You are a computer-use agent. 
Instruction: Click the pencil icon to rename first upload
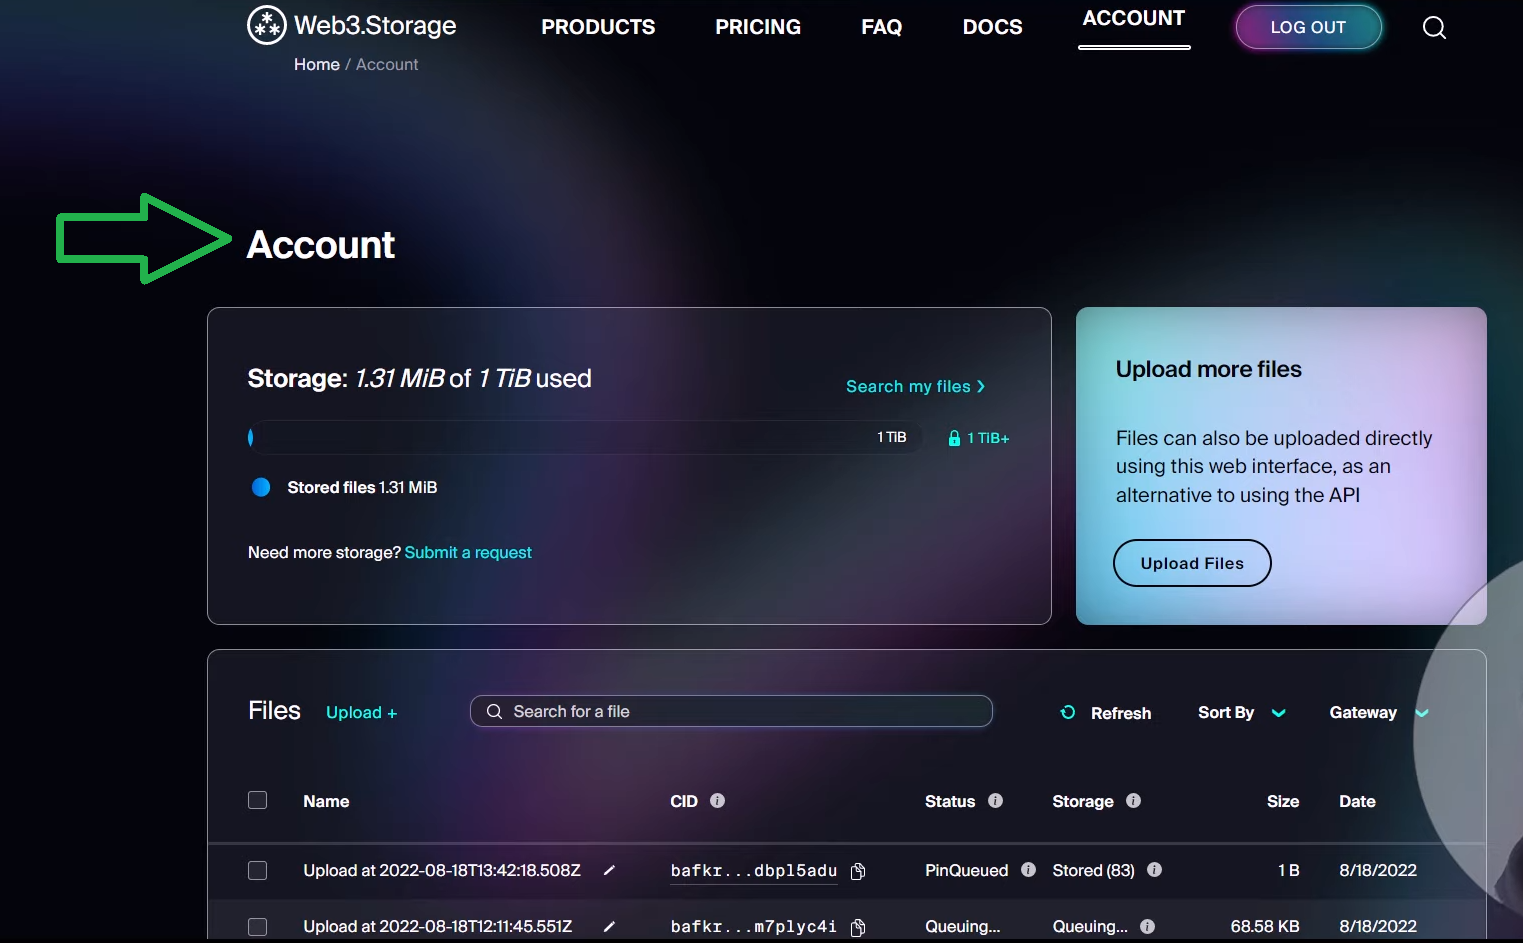(610, 870)
